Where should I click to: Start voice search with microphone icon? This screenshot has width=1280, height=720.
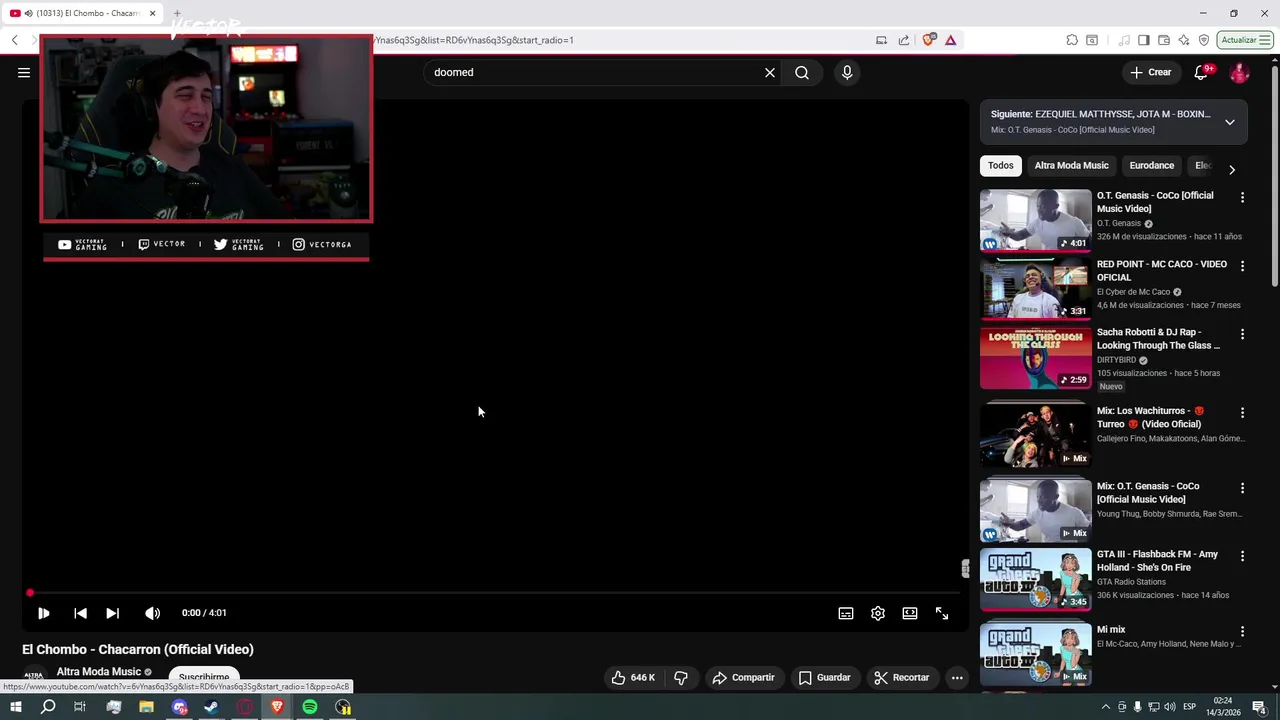point(847,72)
